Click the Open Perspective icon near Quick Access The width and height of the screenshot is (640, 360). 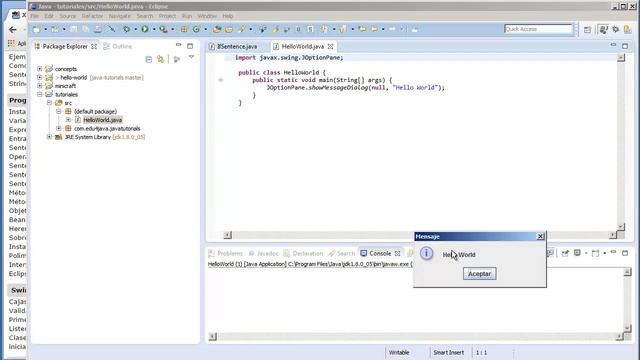pyautogui.click(x=587, y=29)
